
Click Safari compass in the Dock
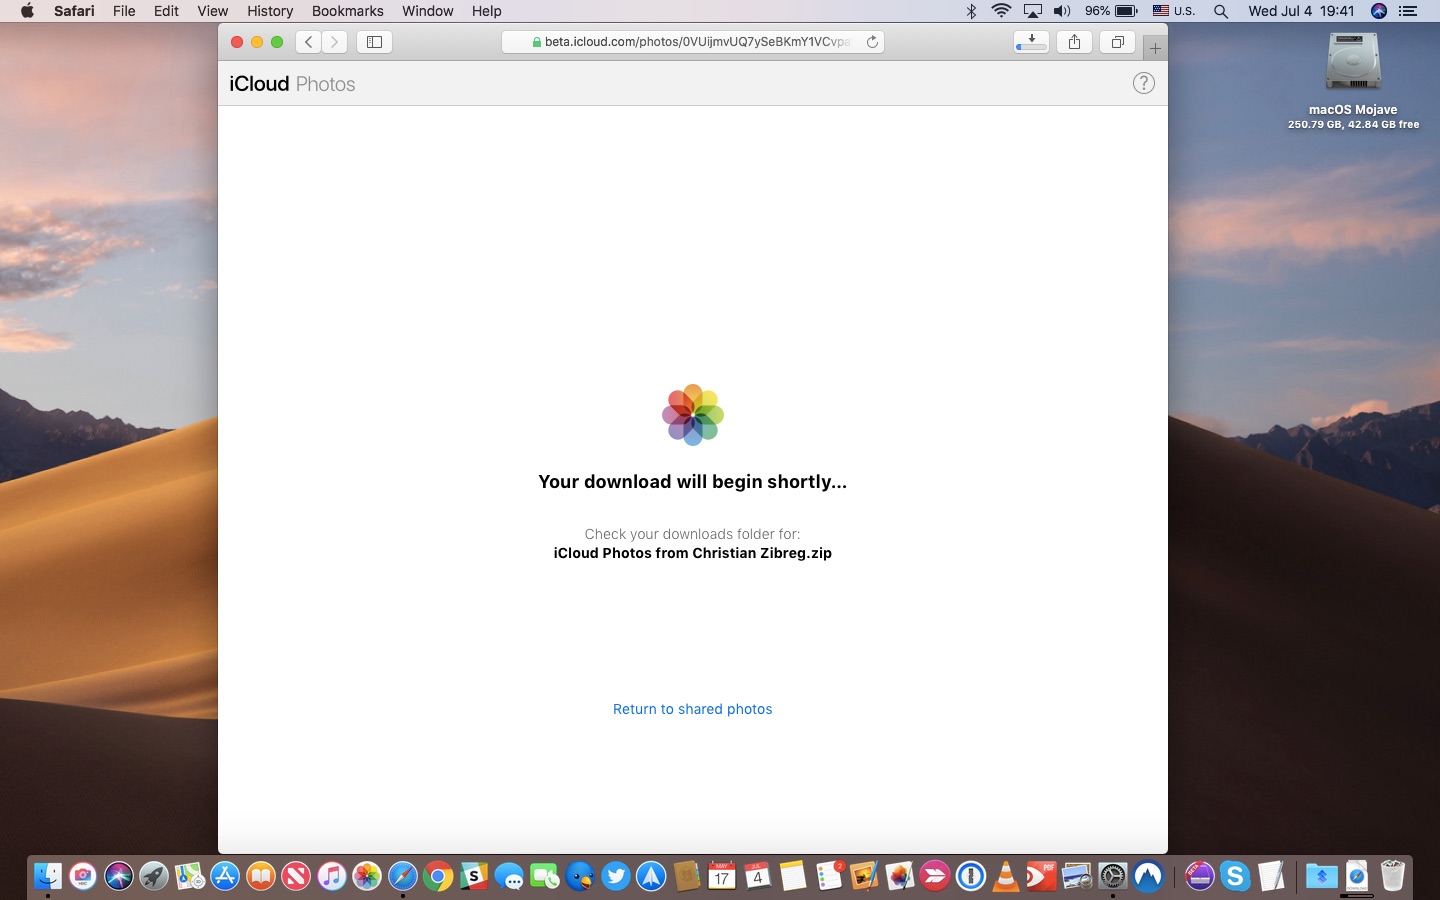(x=402, y=876)
